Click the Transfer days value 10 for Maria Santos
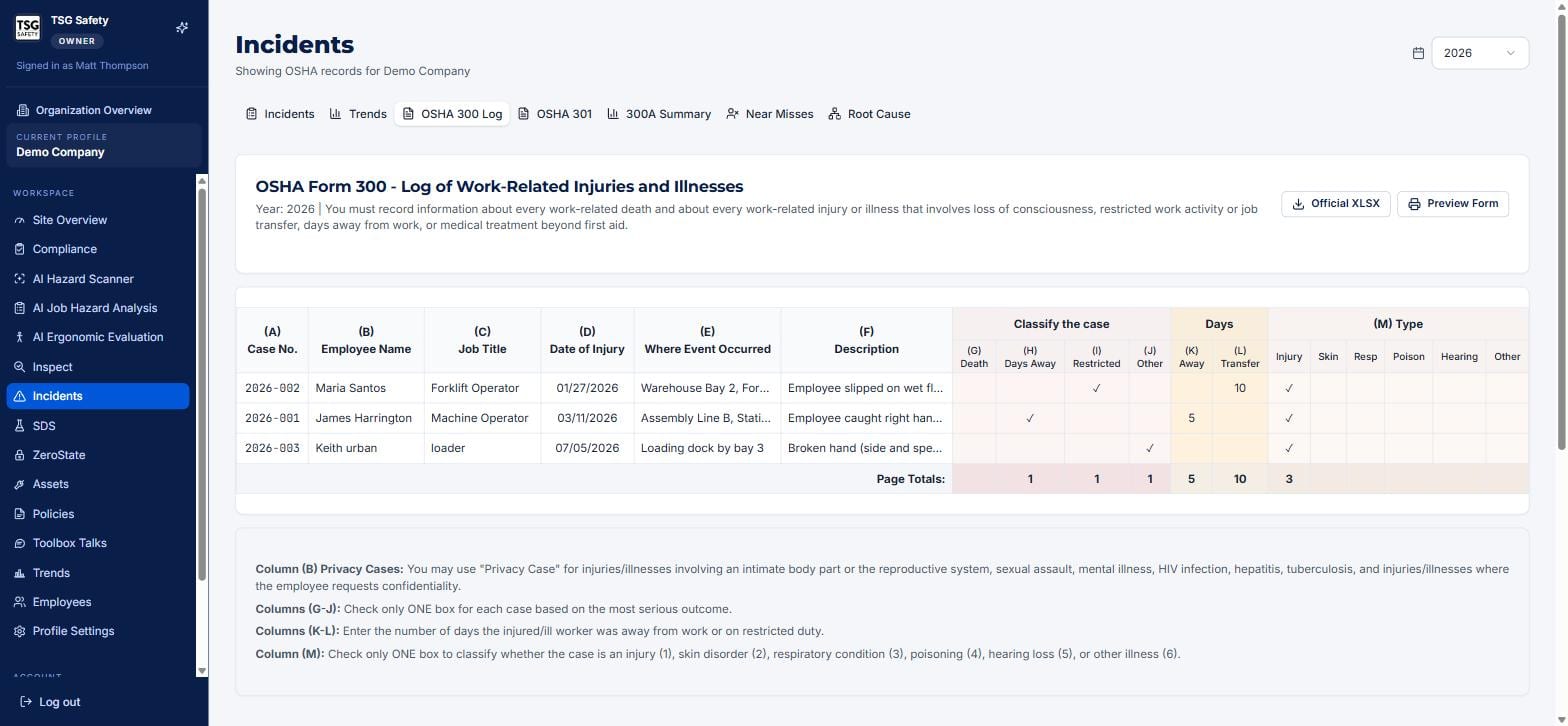The width and height of the screenshot is (1568, 726). [1240, 388]
